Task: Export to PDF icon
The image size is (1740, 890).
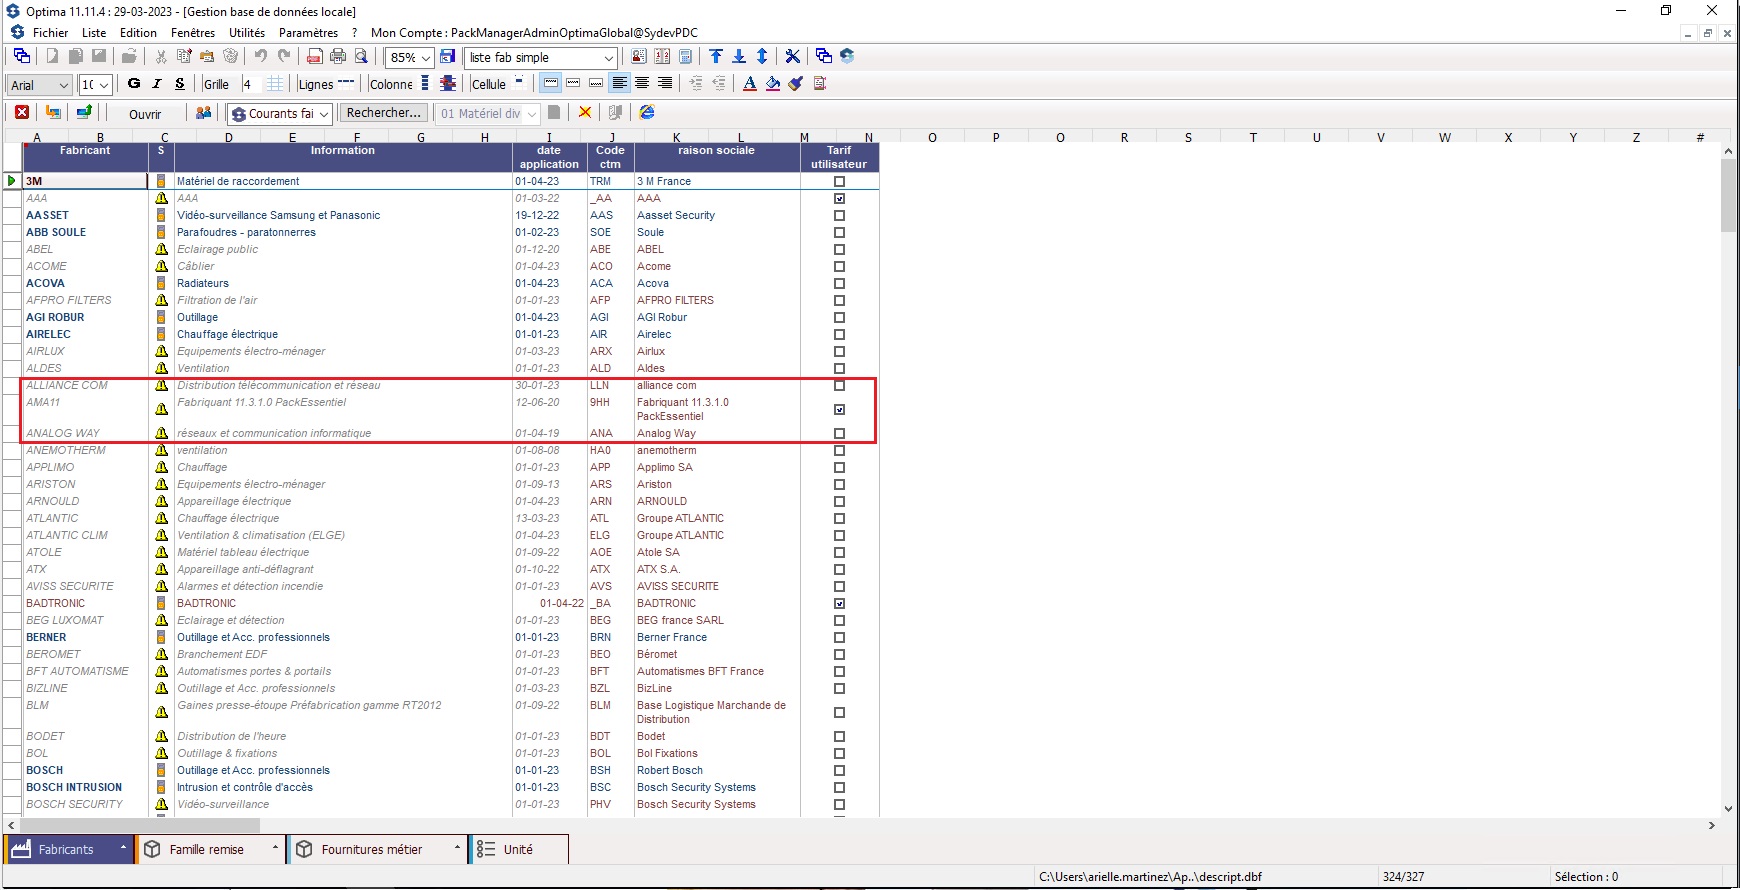Action: pos(315,56)
